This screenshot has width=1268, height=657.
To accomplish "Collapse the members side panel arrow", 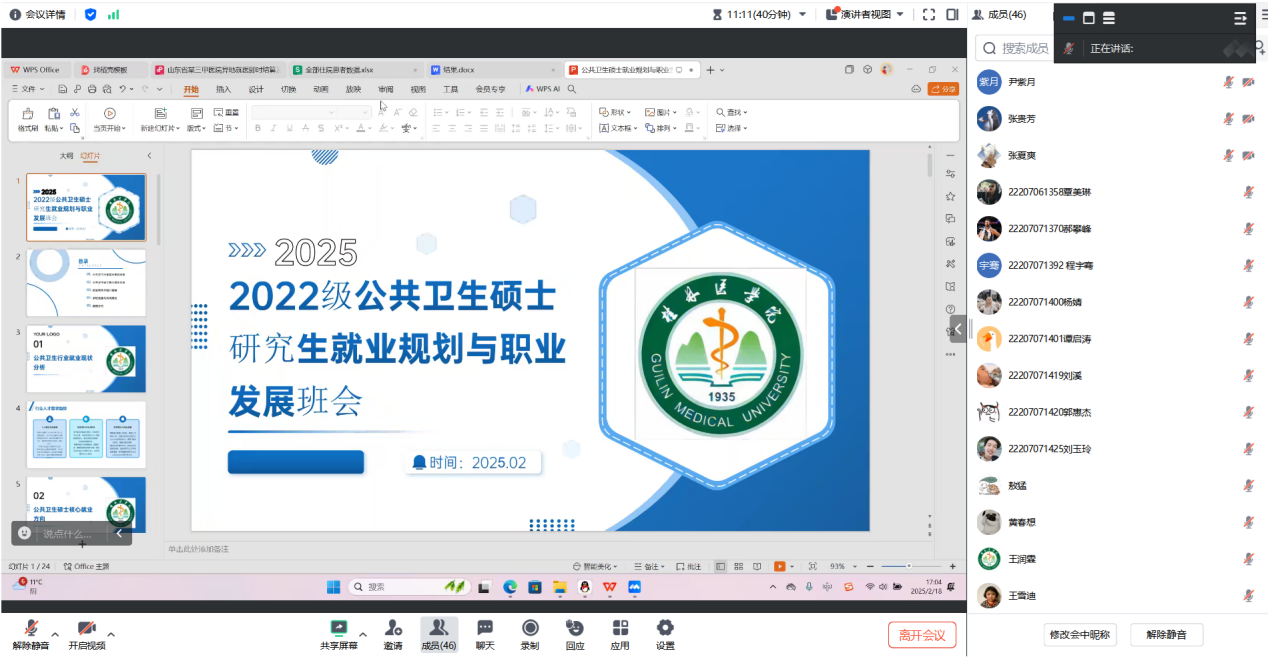I will 958,328.
